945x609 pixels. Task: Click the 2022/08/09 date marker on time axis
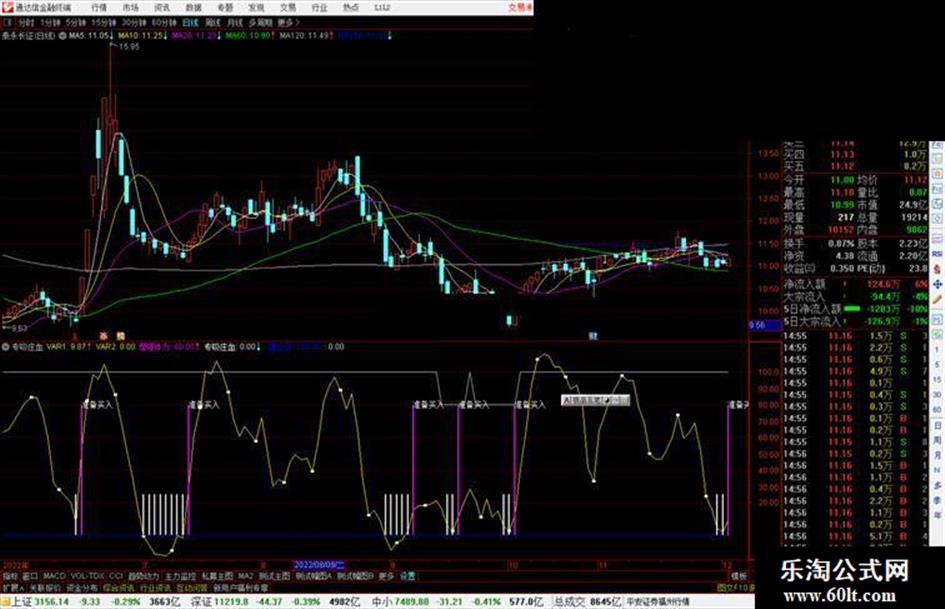(x=319, y=565)
